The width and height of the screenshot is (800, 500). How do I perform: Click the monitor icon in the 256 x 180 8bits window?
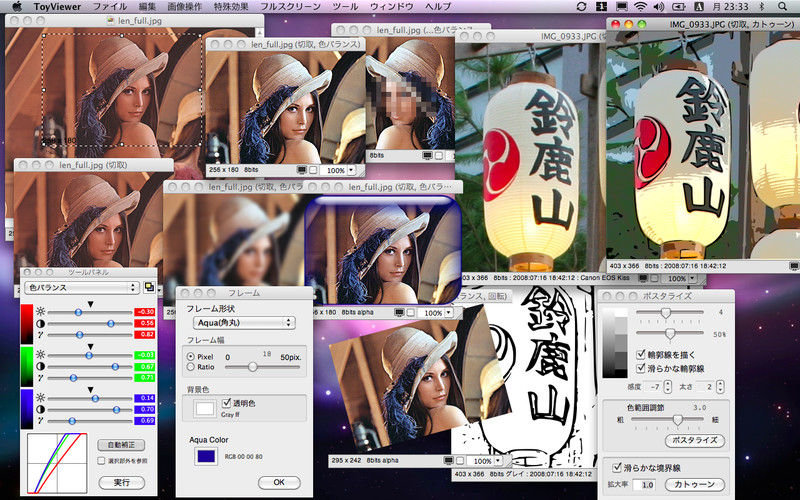(x=302, y=170)
